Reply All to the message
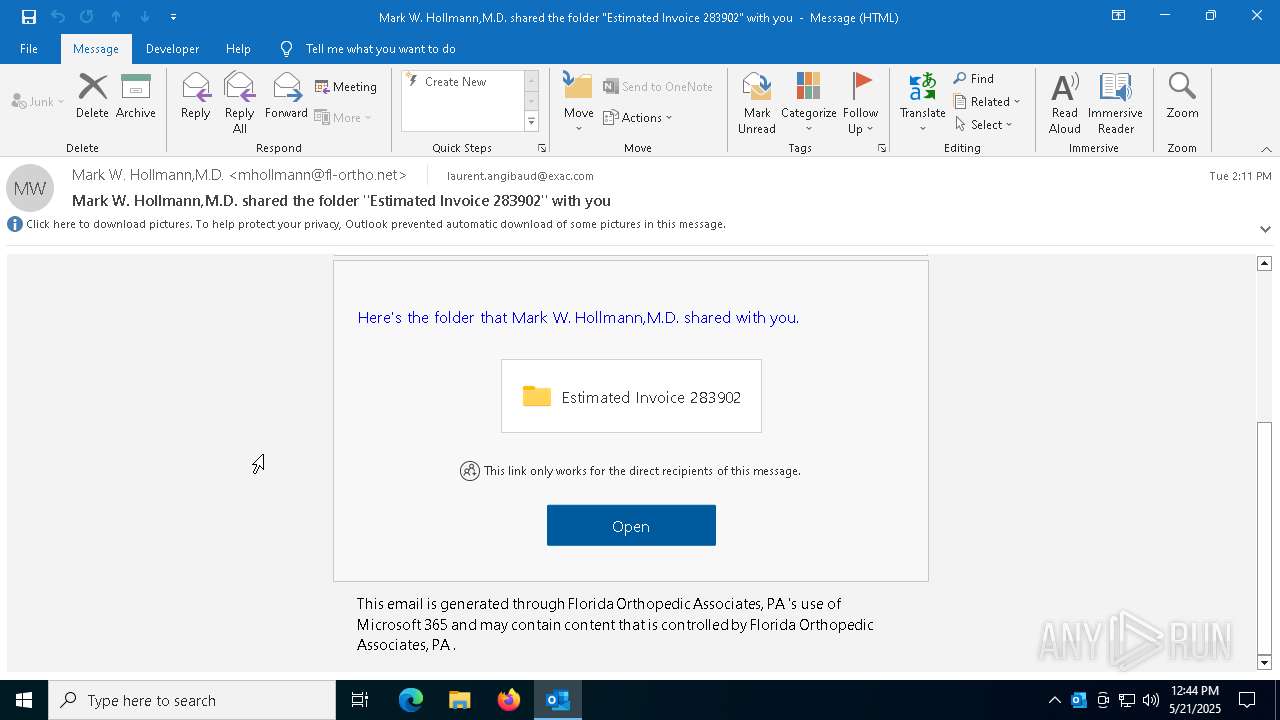The image size is (1280, 720). (239, 103)
